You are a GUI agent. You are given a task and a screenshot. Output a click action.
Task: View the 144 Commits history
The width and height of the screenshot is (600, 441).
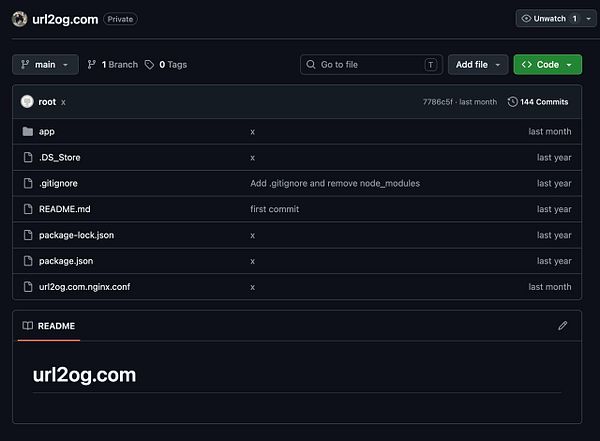pos(538,102)
